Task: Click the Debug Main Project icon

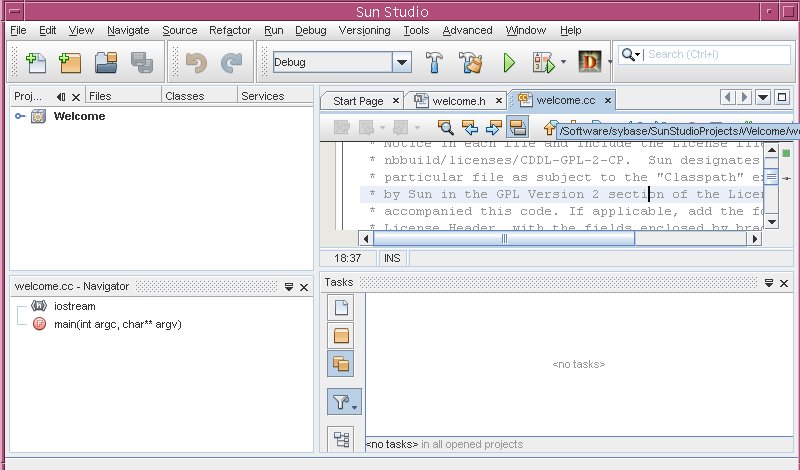Action: (x=543, y=63)
